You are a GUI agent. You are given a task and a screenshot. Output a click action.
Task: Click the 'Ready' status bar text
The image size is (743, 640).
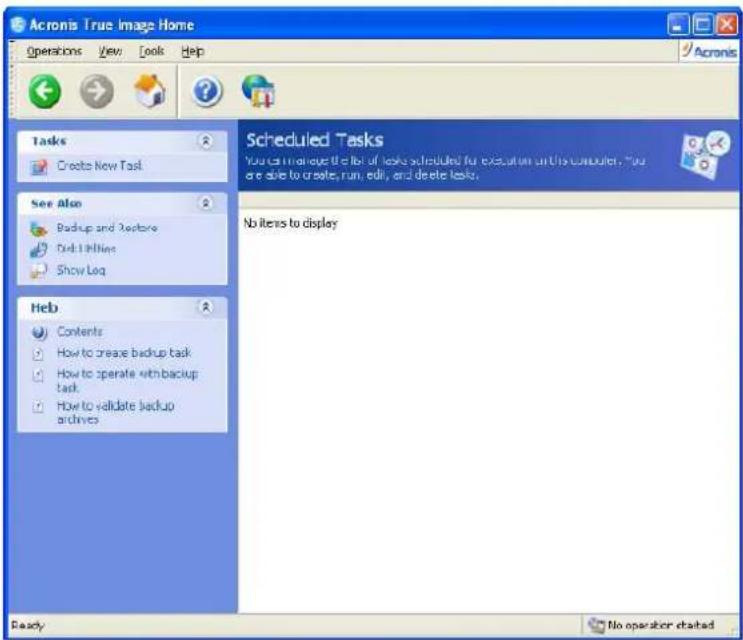click(27, 625)
